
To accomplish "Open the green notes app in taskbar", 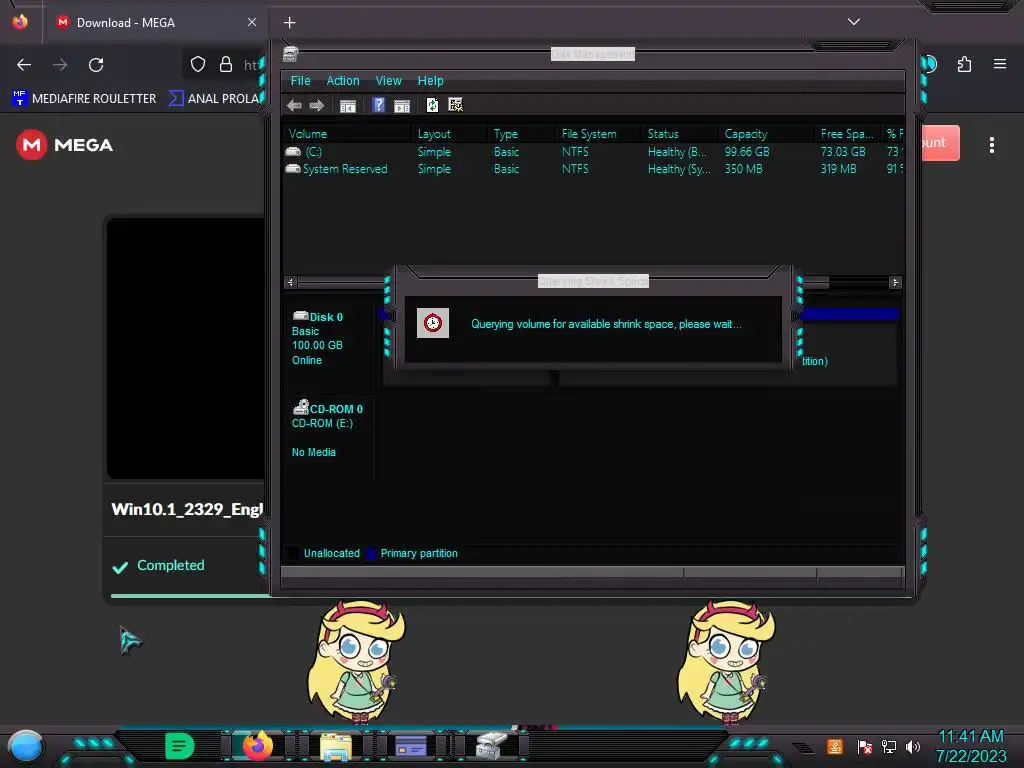I will 180,746.
